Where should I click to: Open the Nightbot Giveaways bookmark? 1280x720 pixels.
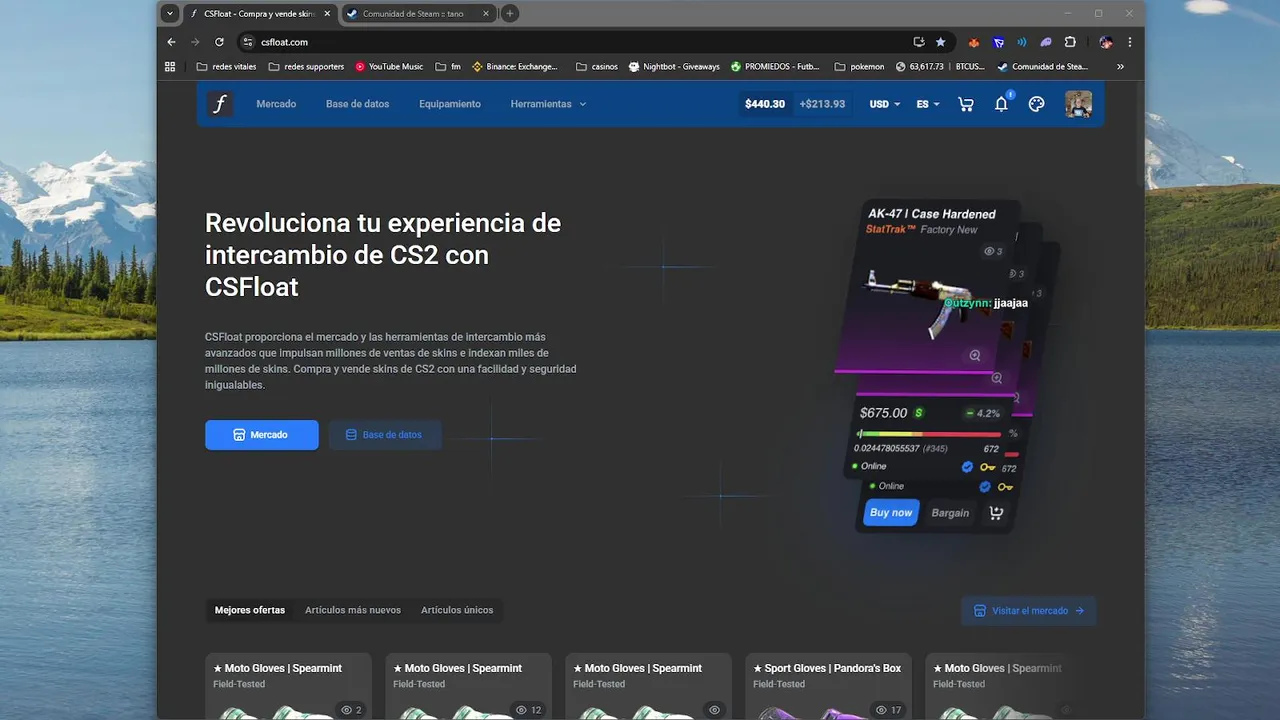pos(674,67)
